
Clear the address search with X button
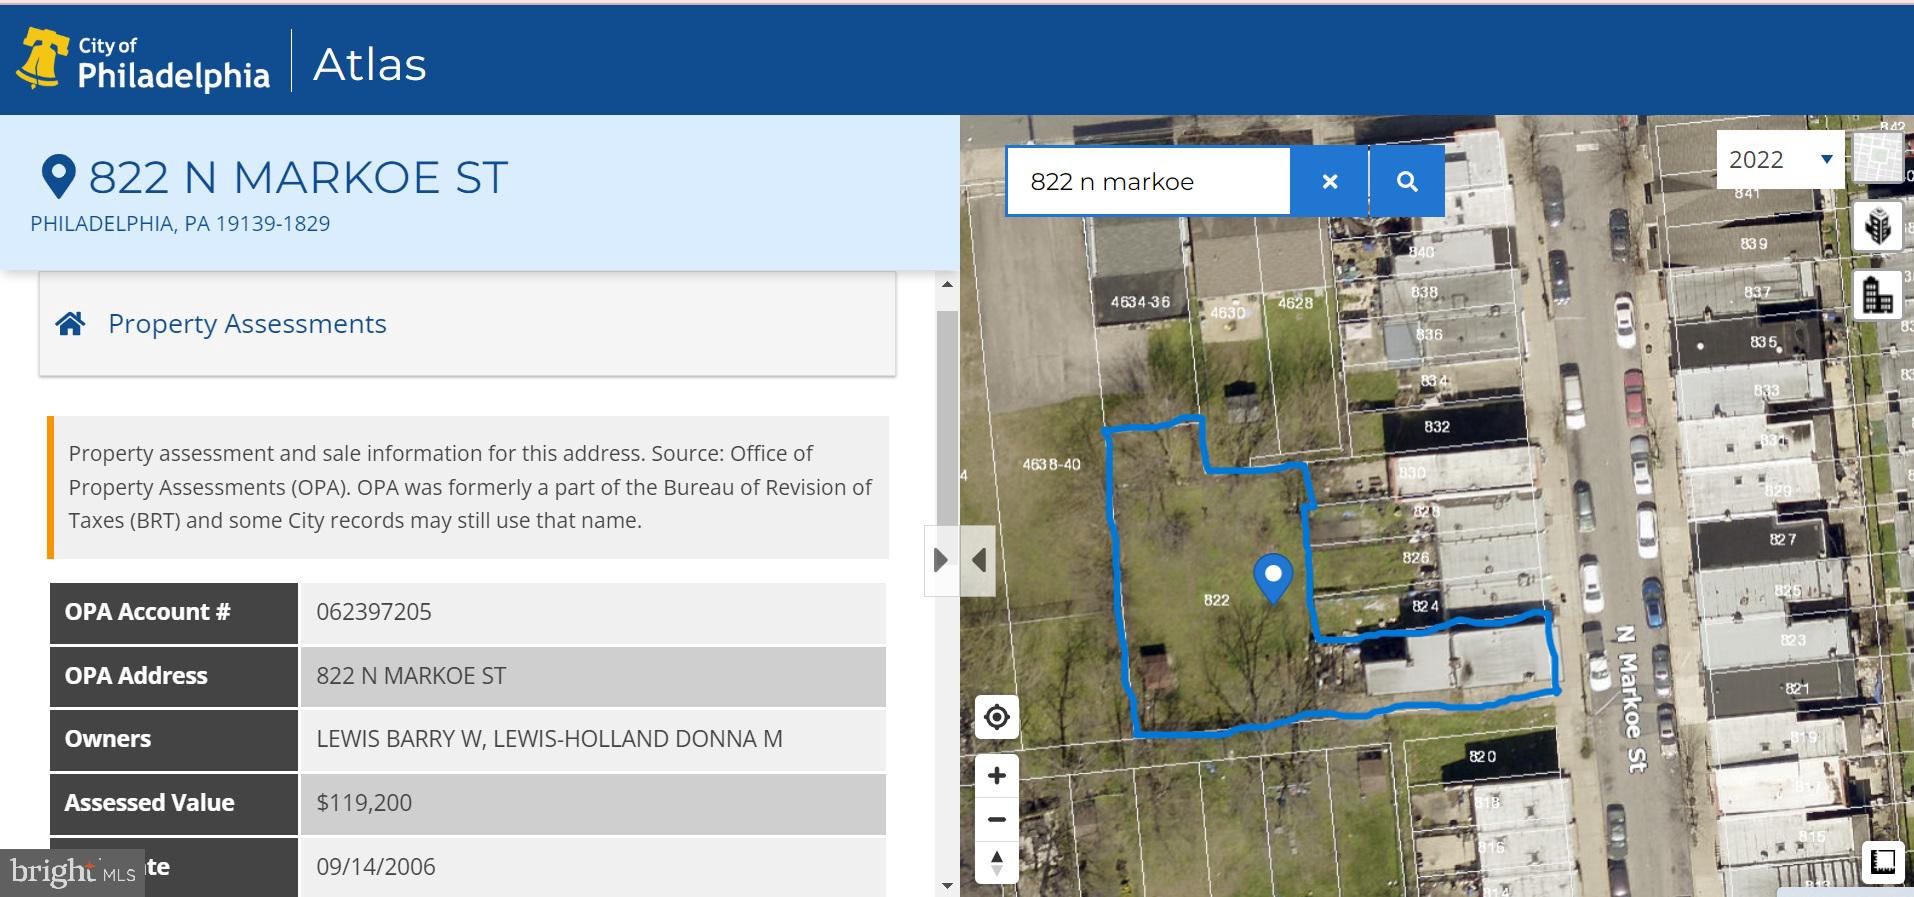pyautogui.click(x=1329, y=181)
